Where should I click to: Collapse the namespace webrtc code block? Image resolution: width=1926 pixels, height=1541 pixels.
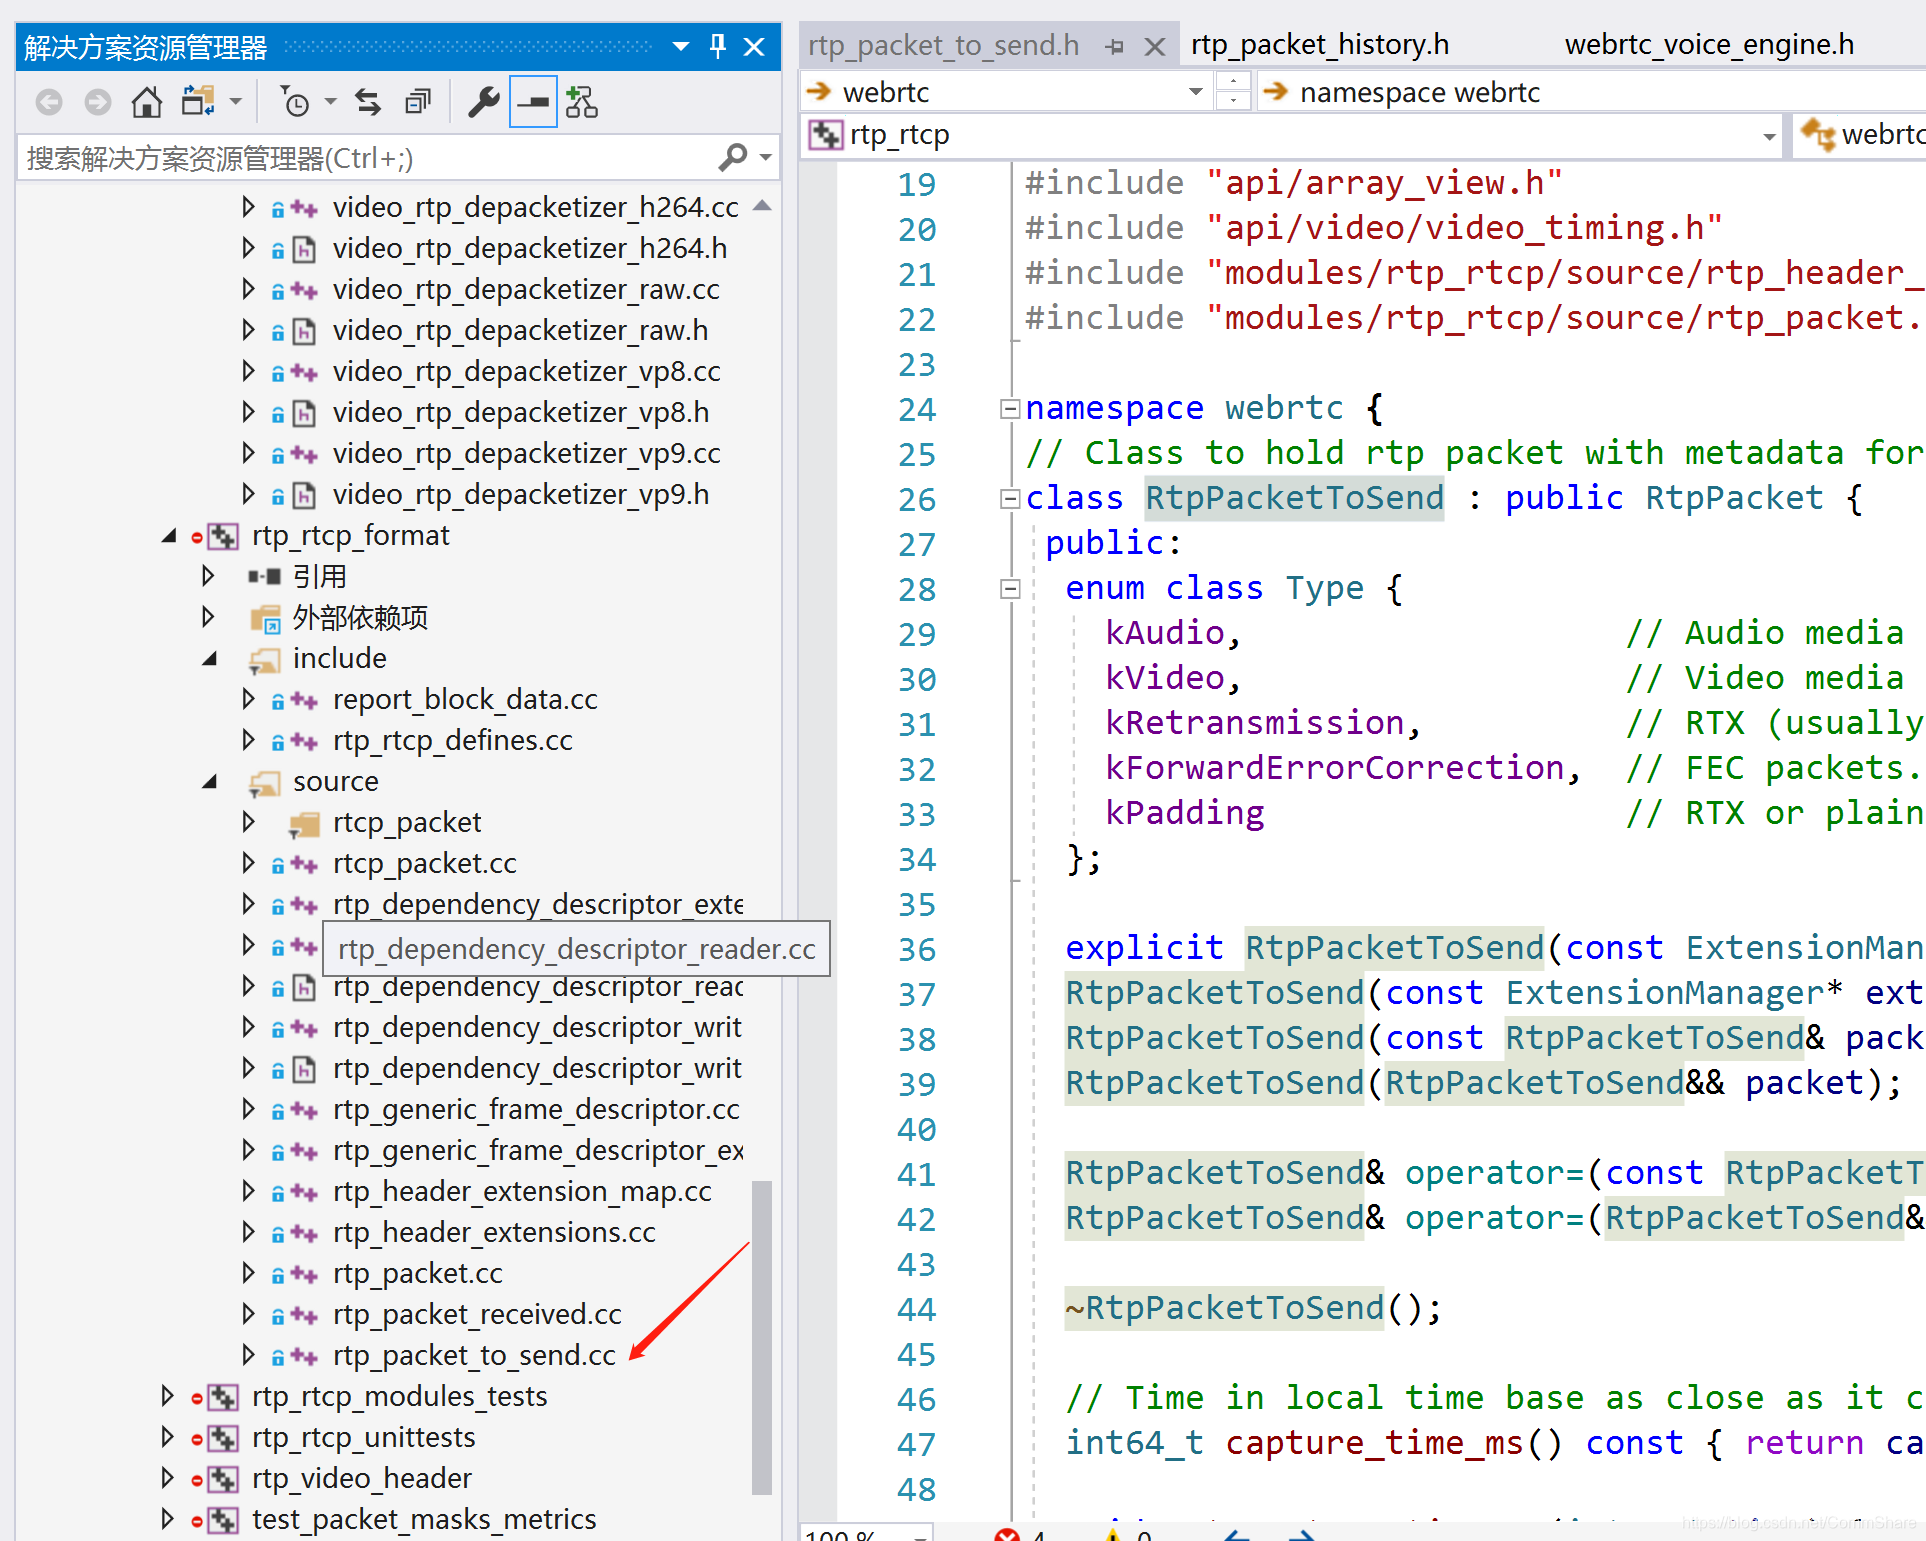point(1010,408)
